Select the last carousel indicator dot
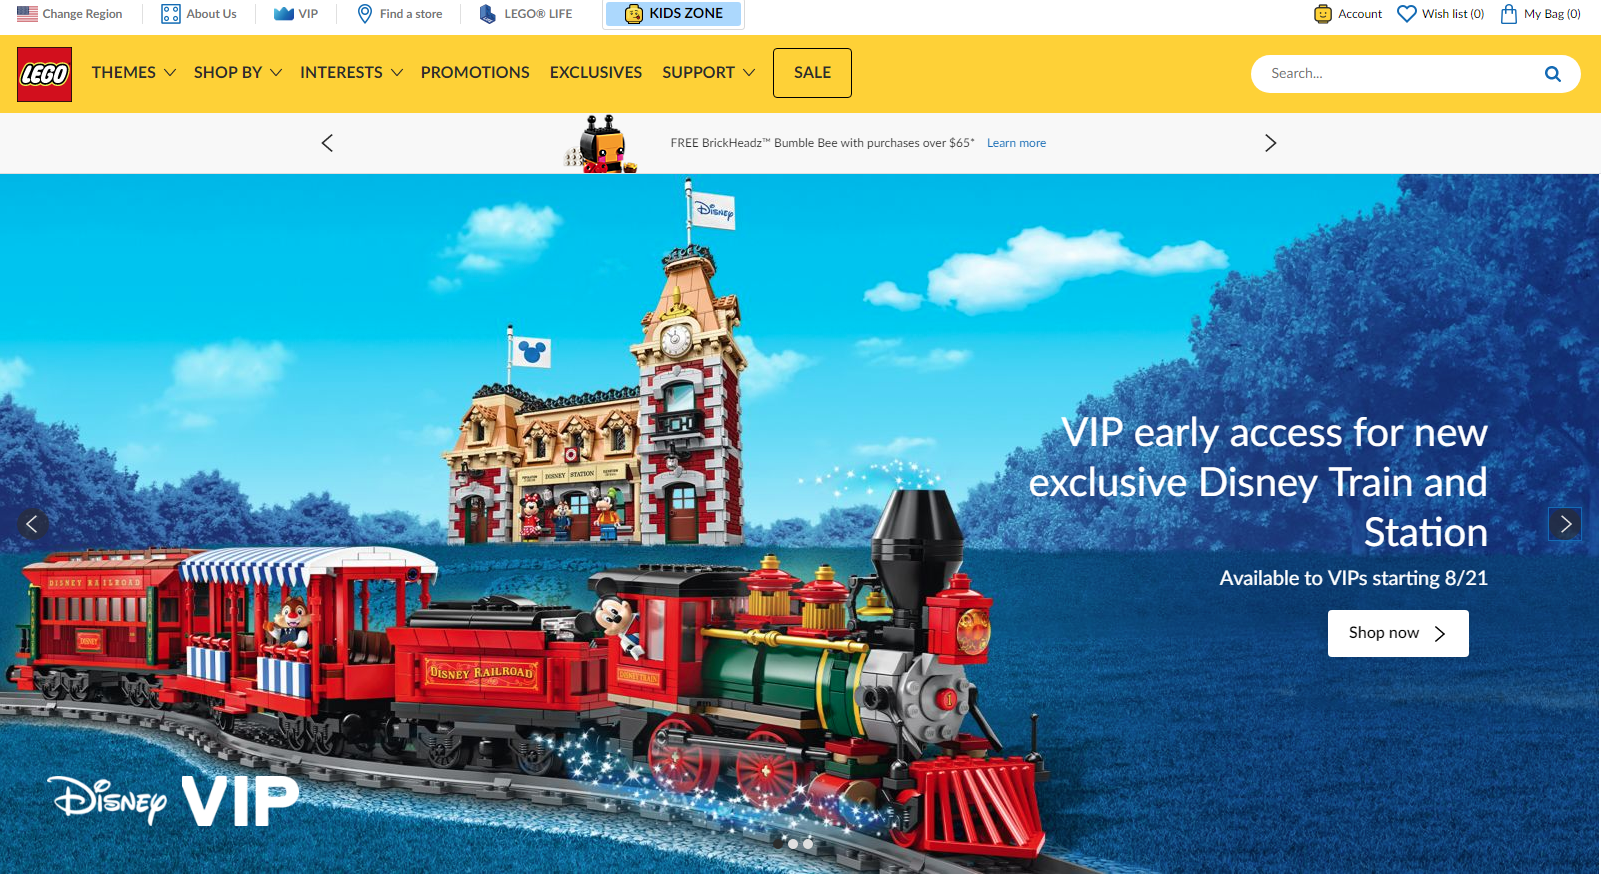Viewport: 1601px width, 878px height. [808, 844]
